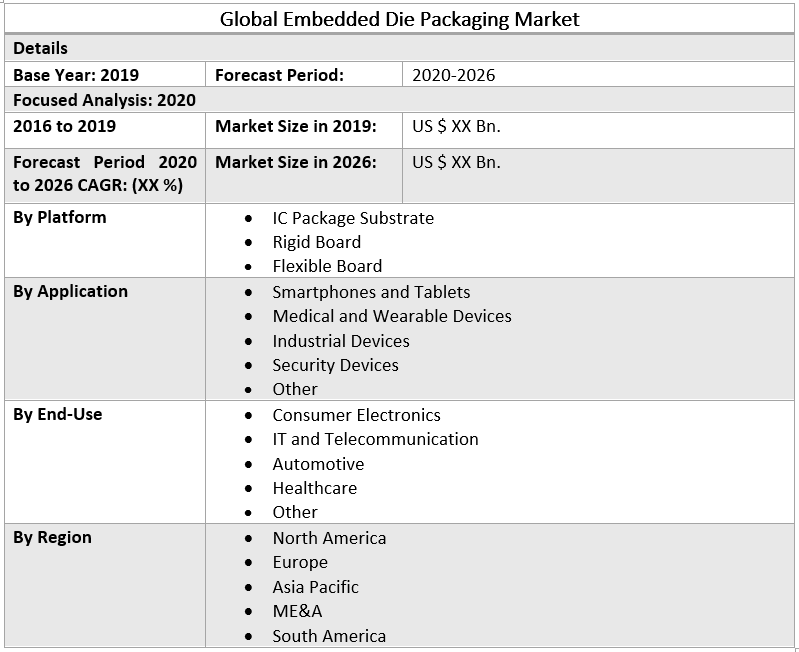Select the Forecast Period label cell
This screenshot has height=652, width=799.
(279, 75)
